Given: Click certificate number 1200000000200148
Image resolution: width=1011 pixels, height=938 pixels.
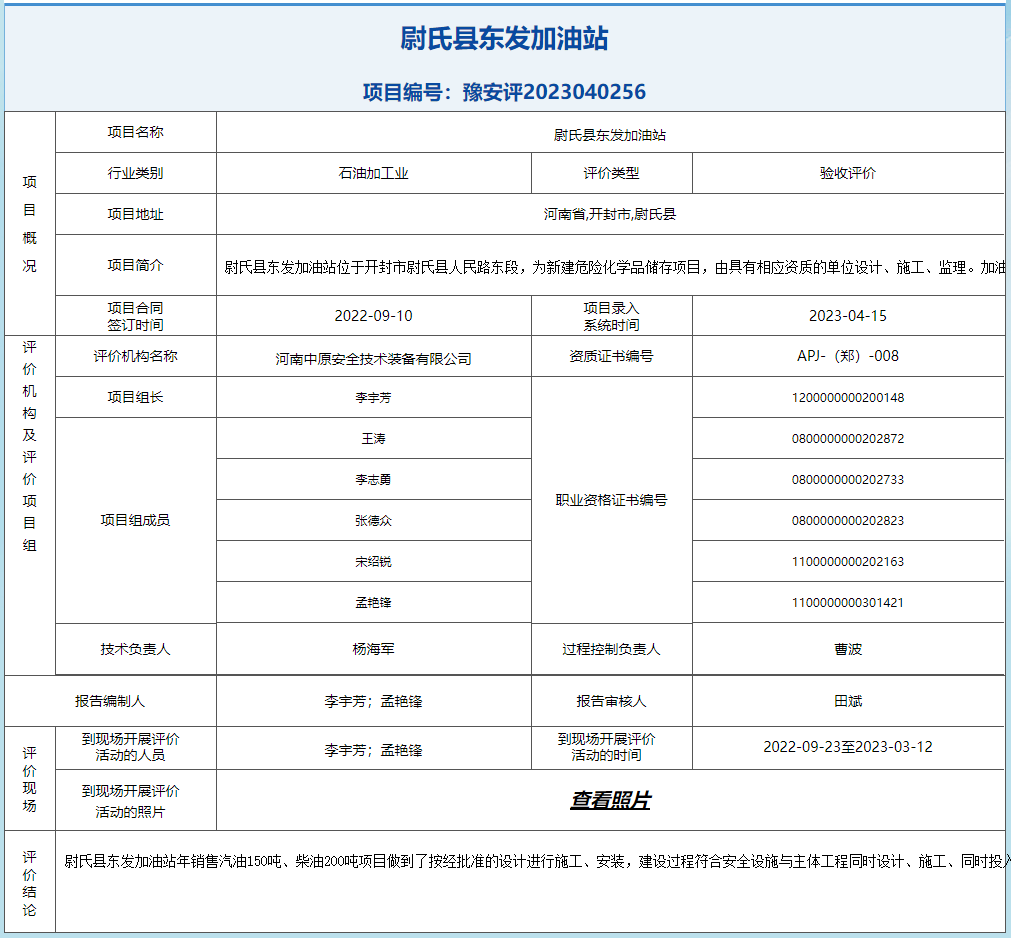Looking at the screenshot, I should point(847,398).
